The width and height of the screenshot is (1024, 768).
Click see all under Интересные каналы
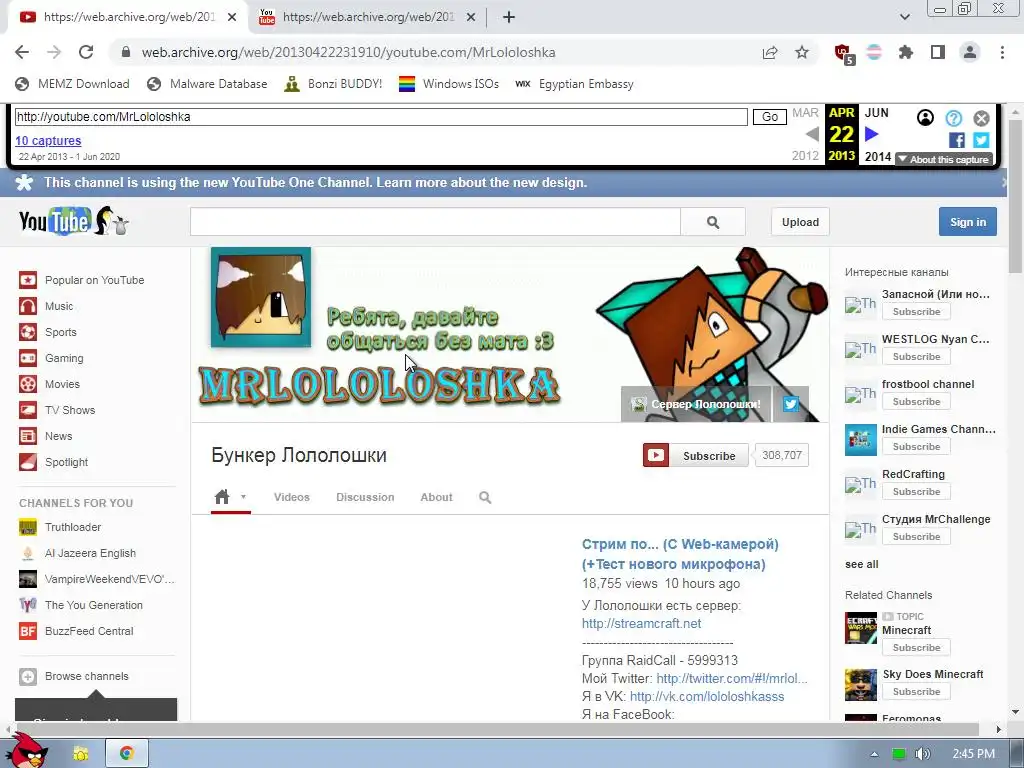[861, 564]
